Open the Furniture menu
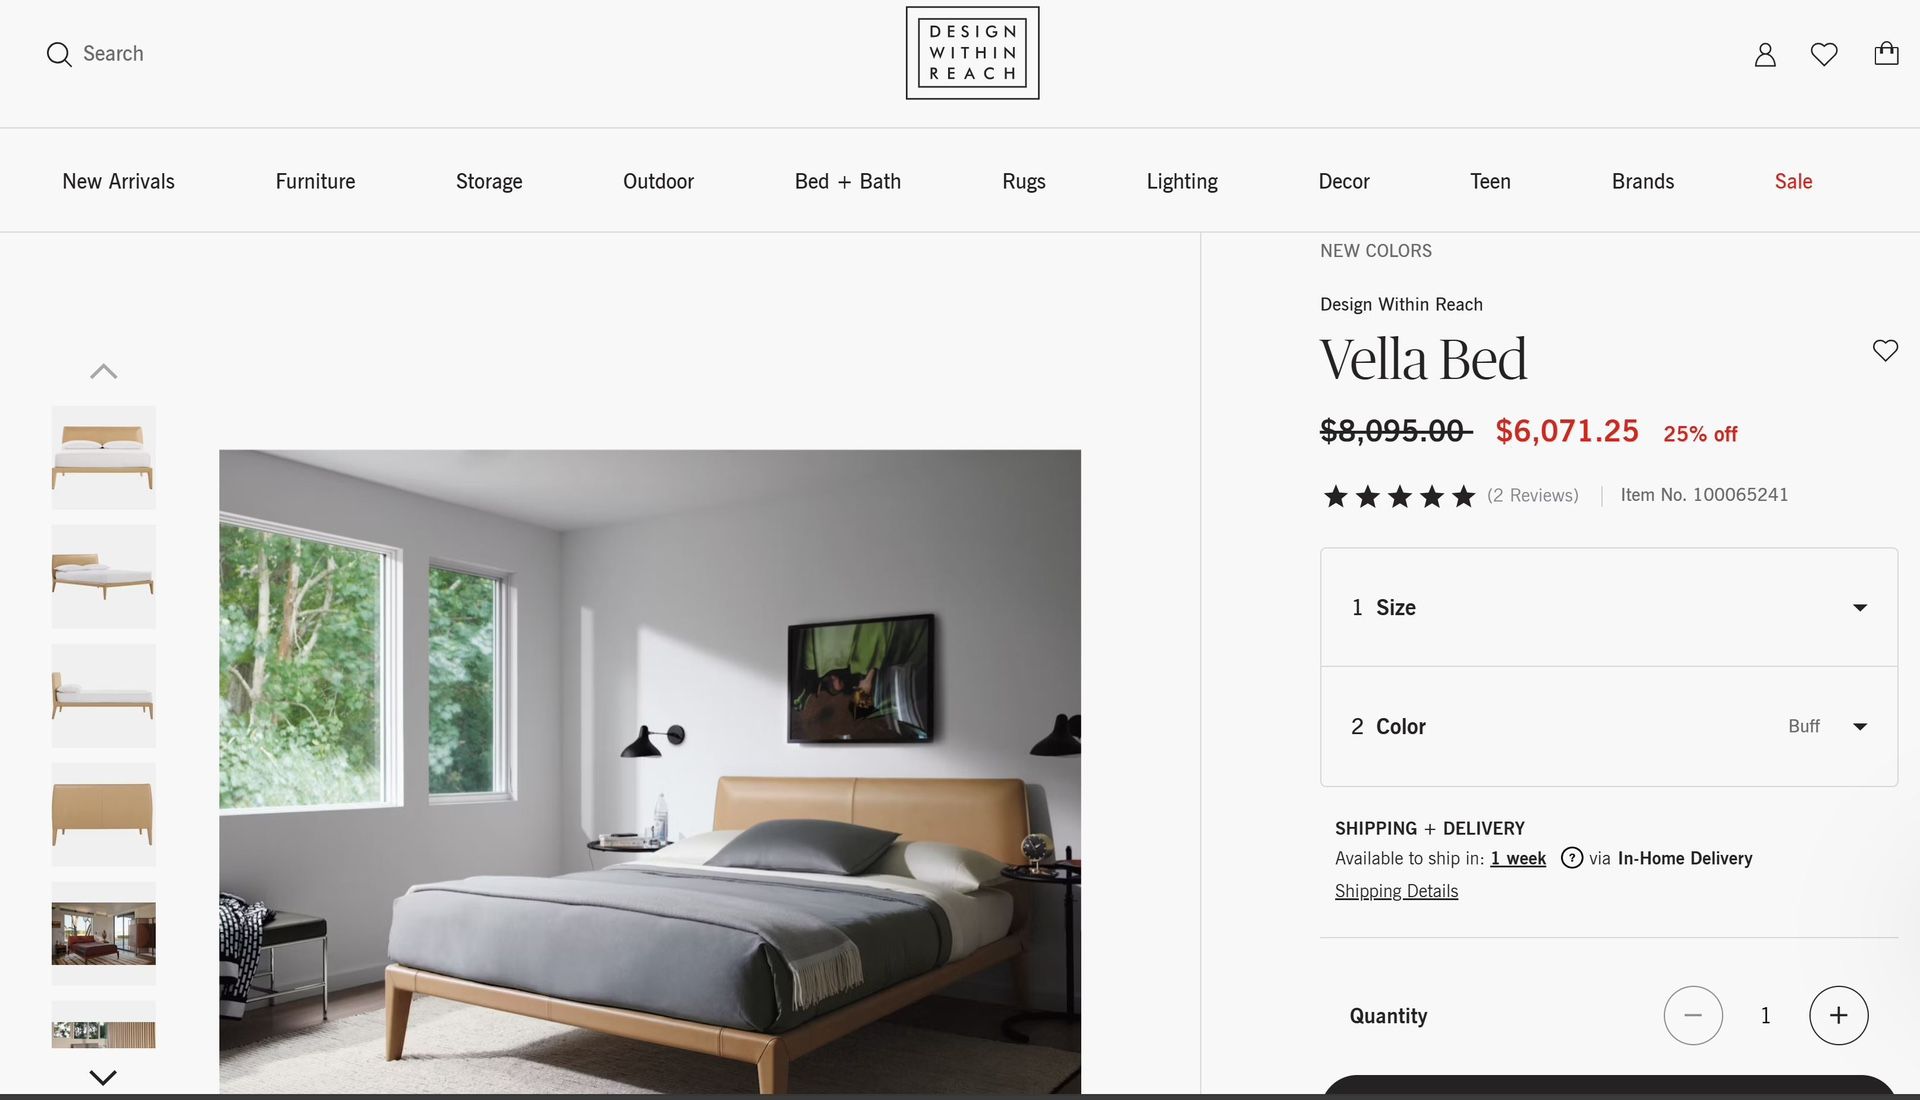Viewport: 1920px width, 1100px height. [x=315, y=181]
